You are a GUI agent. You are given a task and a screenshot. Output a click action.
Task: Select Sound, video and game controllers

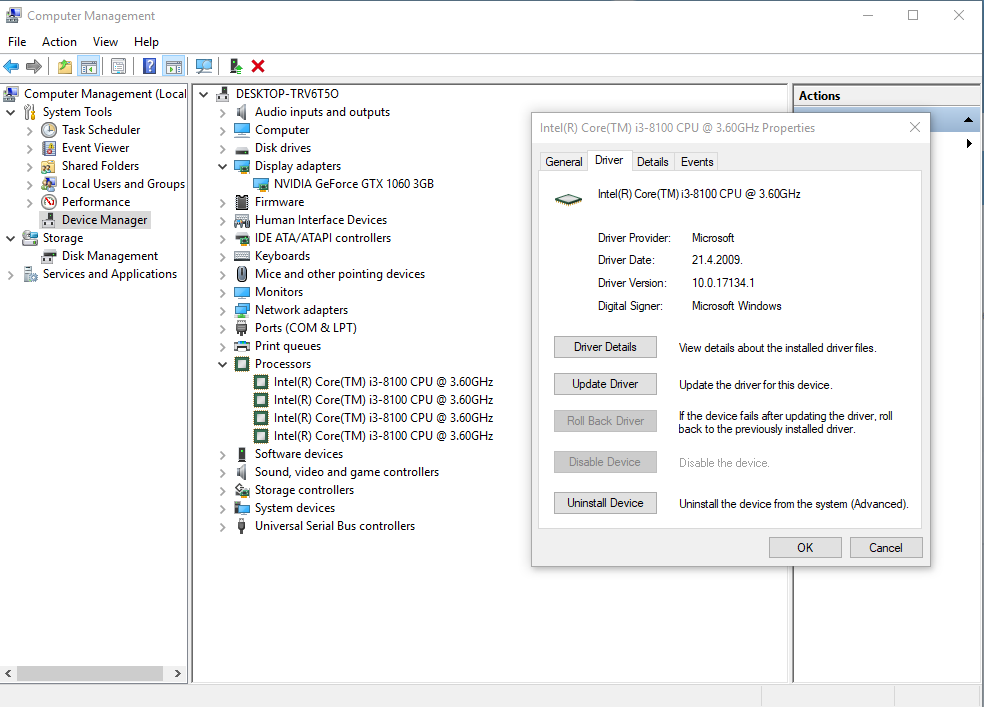click(x=346, y=472)
